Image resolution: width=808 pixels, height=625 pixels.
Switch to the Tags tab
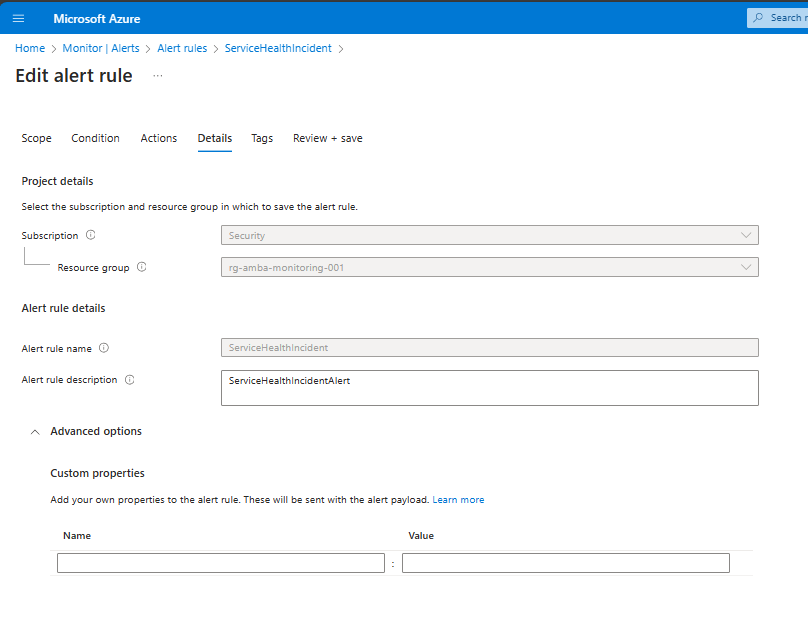(x=262, y=138)
